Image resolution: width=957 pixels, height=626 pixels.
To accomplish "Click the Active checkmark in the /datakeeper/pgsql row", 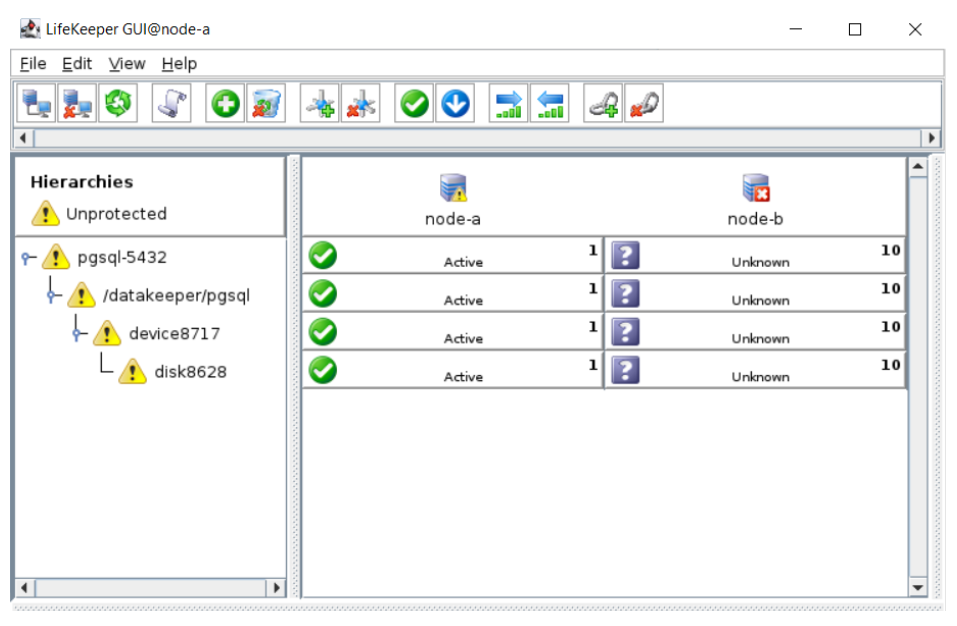I will pos(323,293).
